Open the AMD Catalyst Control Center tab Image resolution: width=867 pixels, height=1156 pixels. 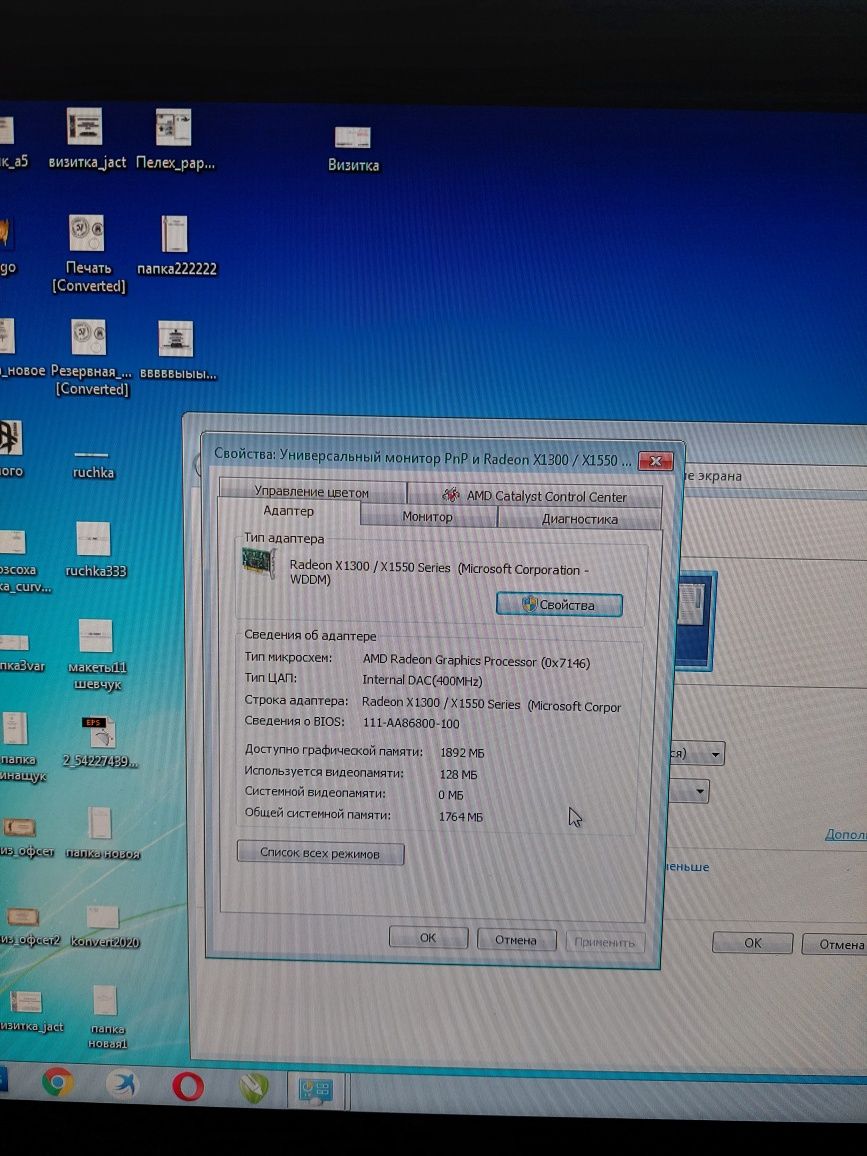(x=535, y=495)
